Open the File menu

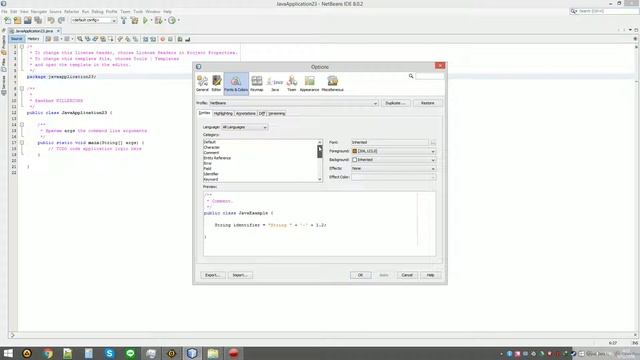(4, 11)
